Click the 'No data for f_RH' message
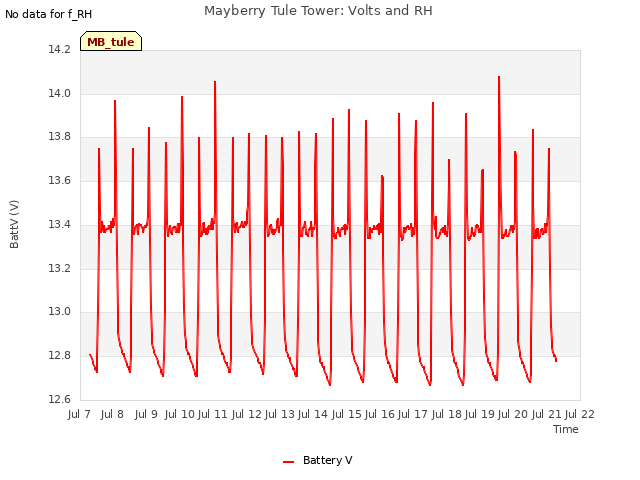 (x=49, y=14)
